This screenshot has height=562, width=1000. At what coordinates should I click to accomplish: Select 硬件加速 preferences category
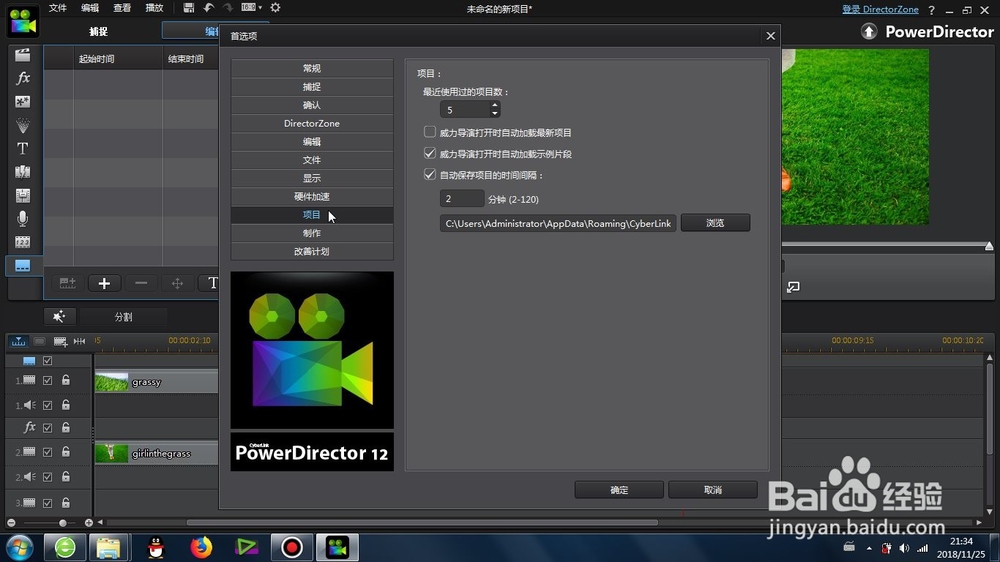tap(312, 196)
